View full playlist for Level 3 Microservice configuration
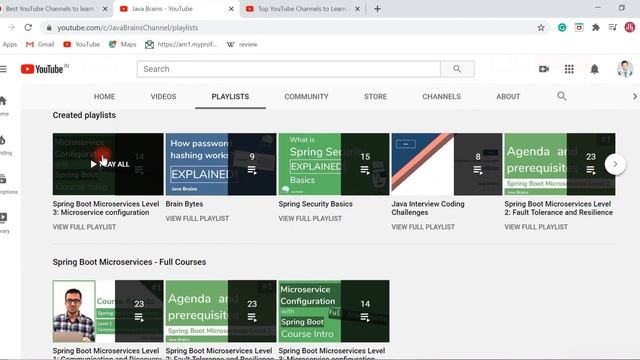 (x=84, y=227)
